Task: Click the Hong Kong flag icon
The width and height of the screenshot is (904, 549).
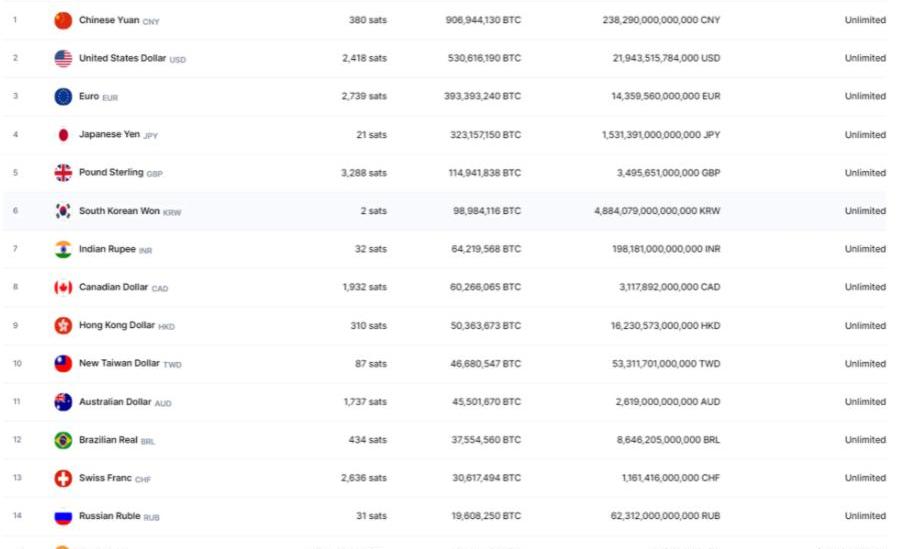Action: [x=63, y=326]
